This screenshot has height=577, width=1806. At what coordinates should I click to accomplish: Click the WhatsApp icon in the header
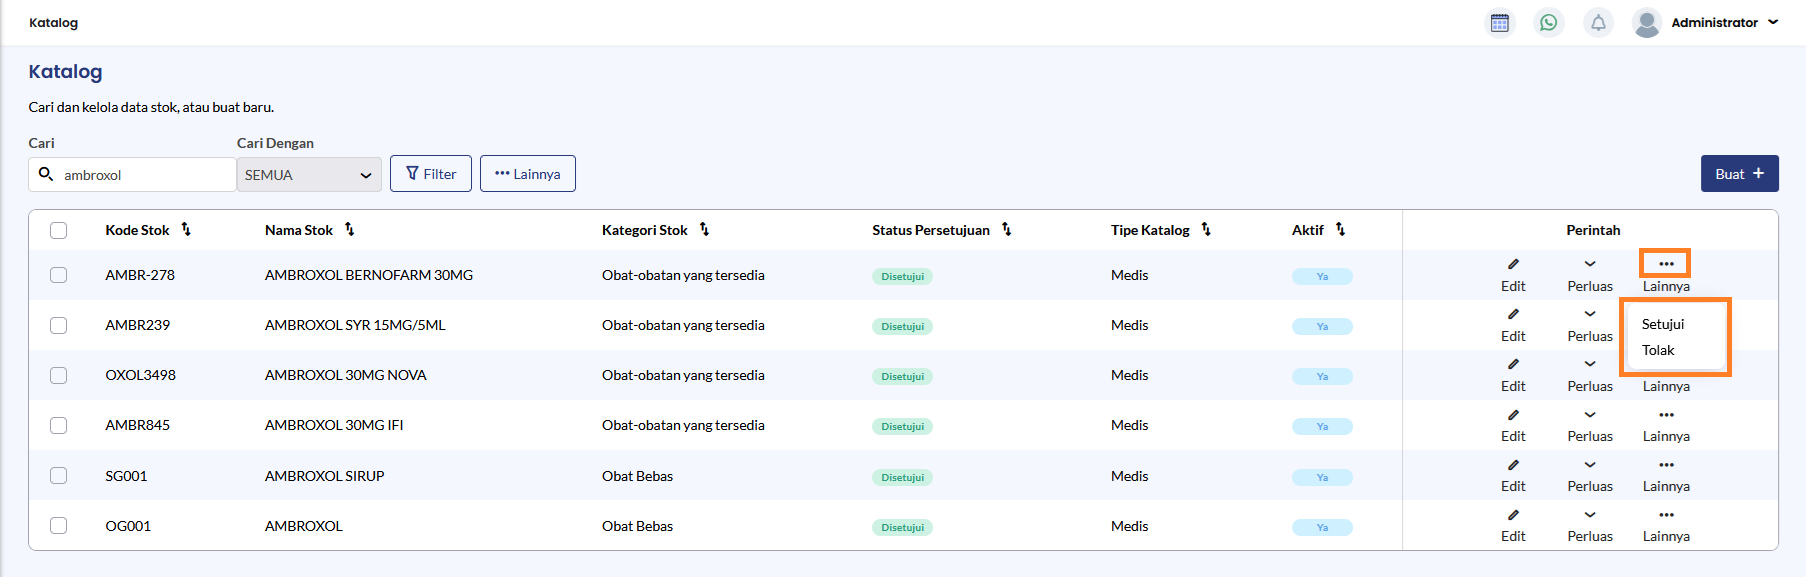coord(1548,23)
